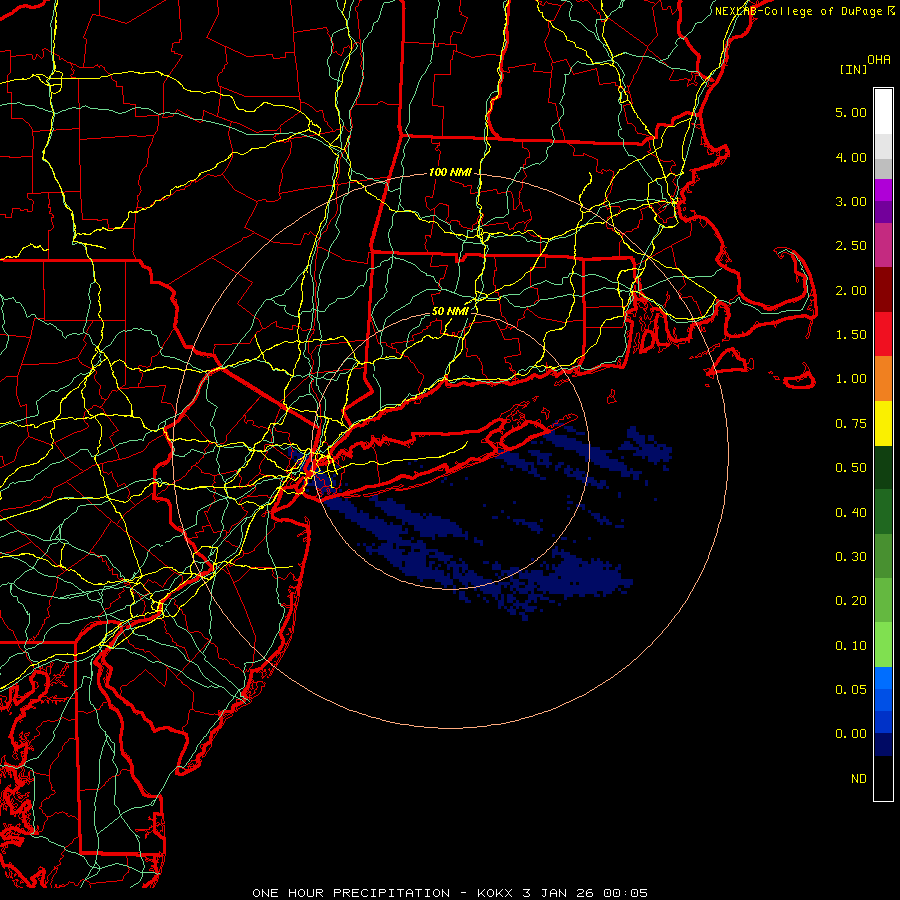This screenshot has height=900, width=900.
Task: Click the white swatch atop the legend
Action: pyautogui.click(x=883, y=111)
